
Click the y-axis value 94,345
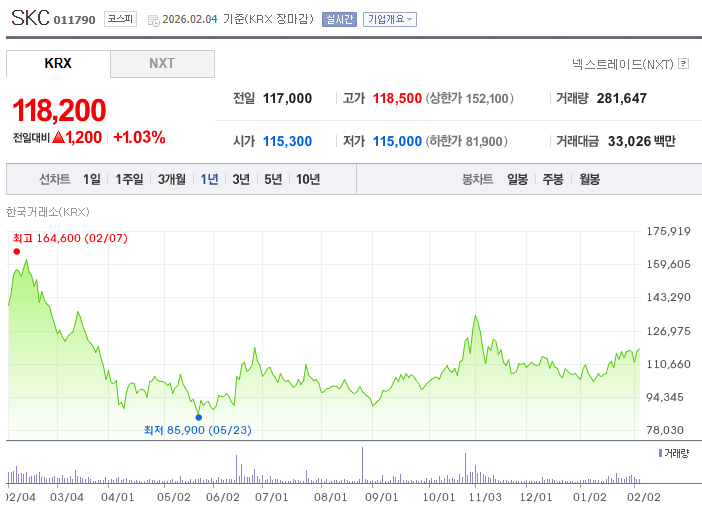(665, 398)
